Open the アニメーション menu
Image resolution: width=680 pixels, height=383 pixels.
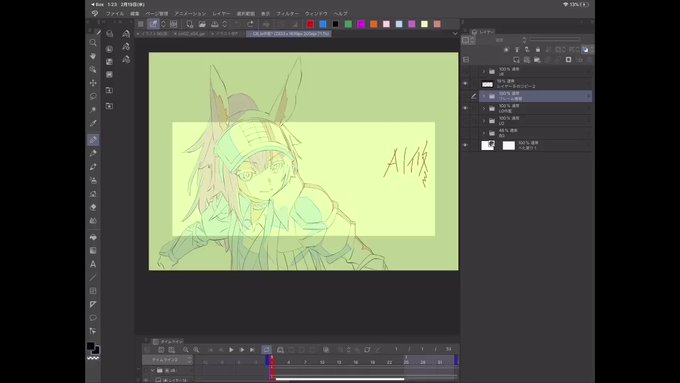(x=190, y=13)
